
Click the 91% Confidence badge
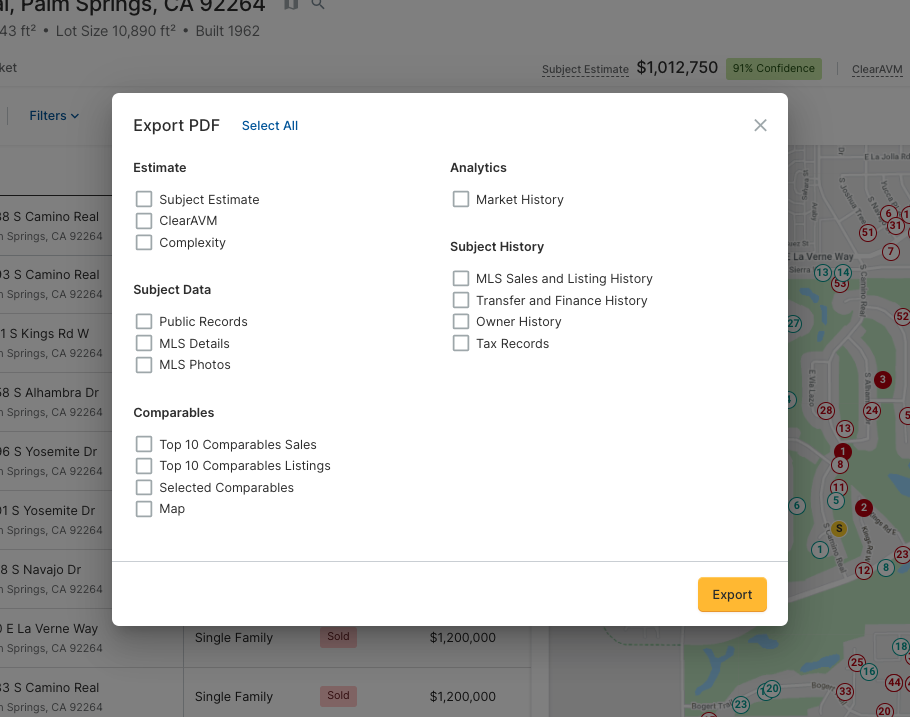pos(774,69)
